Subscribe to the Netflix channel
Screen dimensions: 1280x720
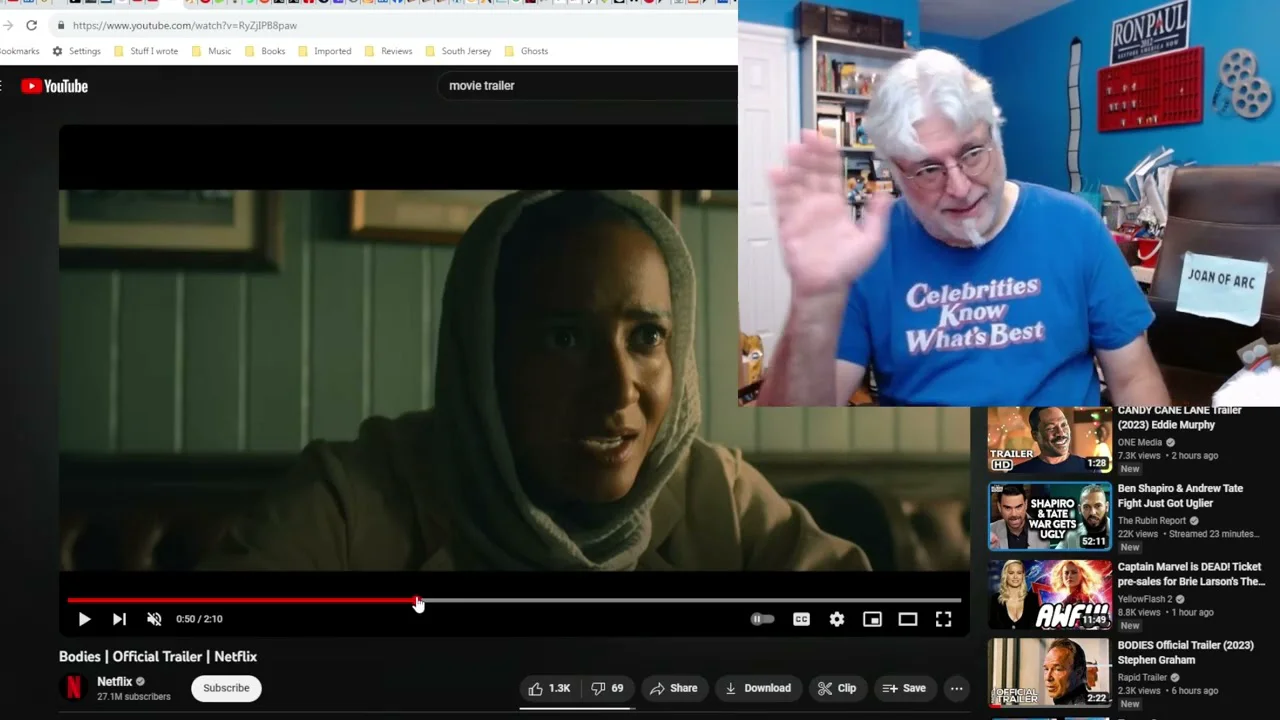click(226, 688)
